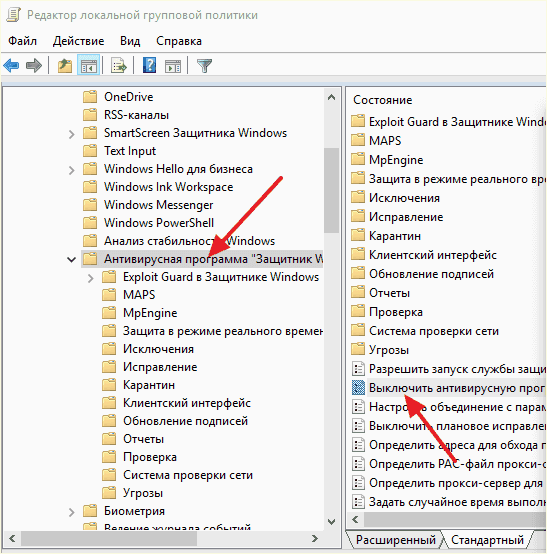This screenshot has height=554, width=547.
Task: Select Определить адреса для обхода policy
Action: point(457,445)
